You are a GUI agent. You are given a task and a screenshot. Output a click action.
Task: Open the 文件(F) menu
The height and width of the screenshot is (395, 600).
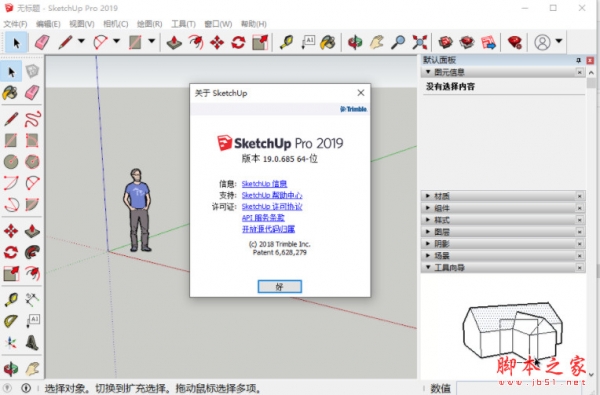click(x=15, y=24)
